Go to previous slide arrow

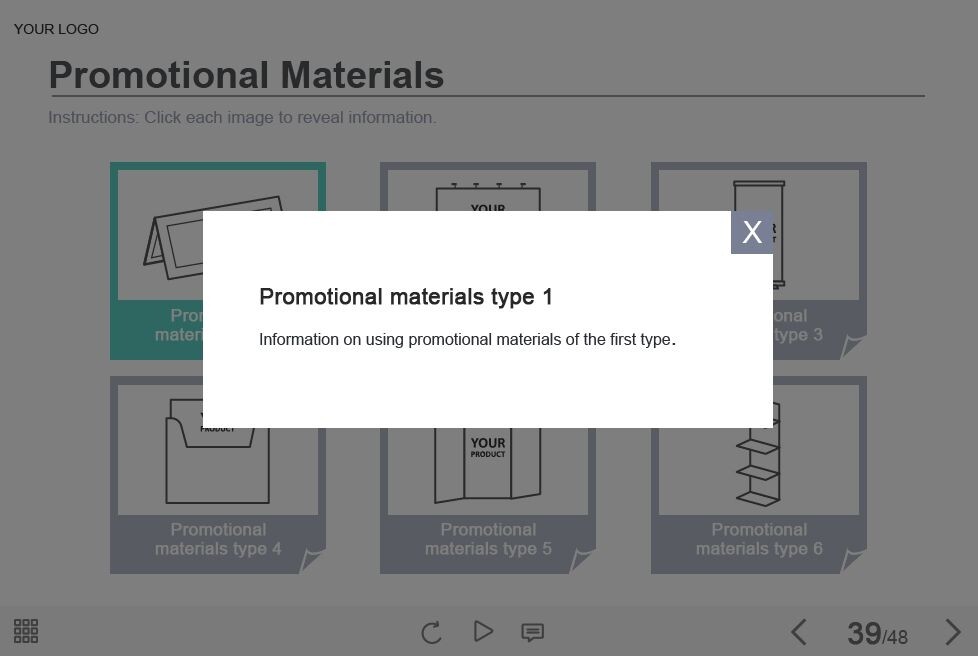pos(798,632)
